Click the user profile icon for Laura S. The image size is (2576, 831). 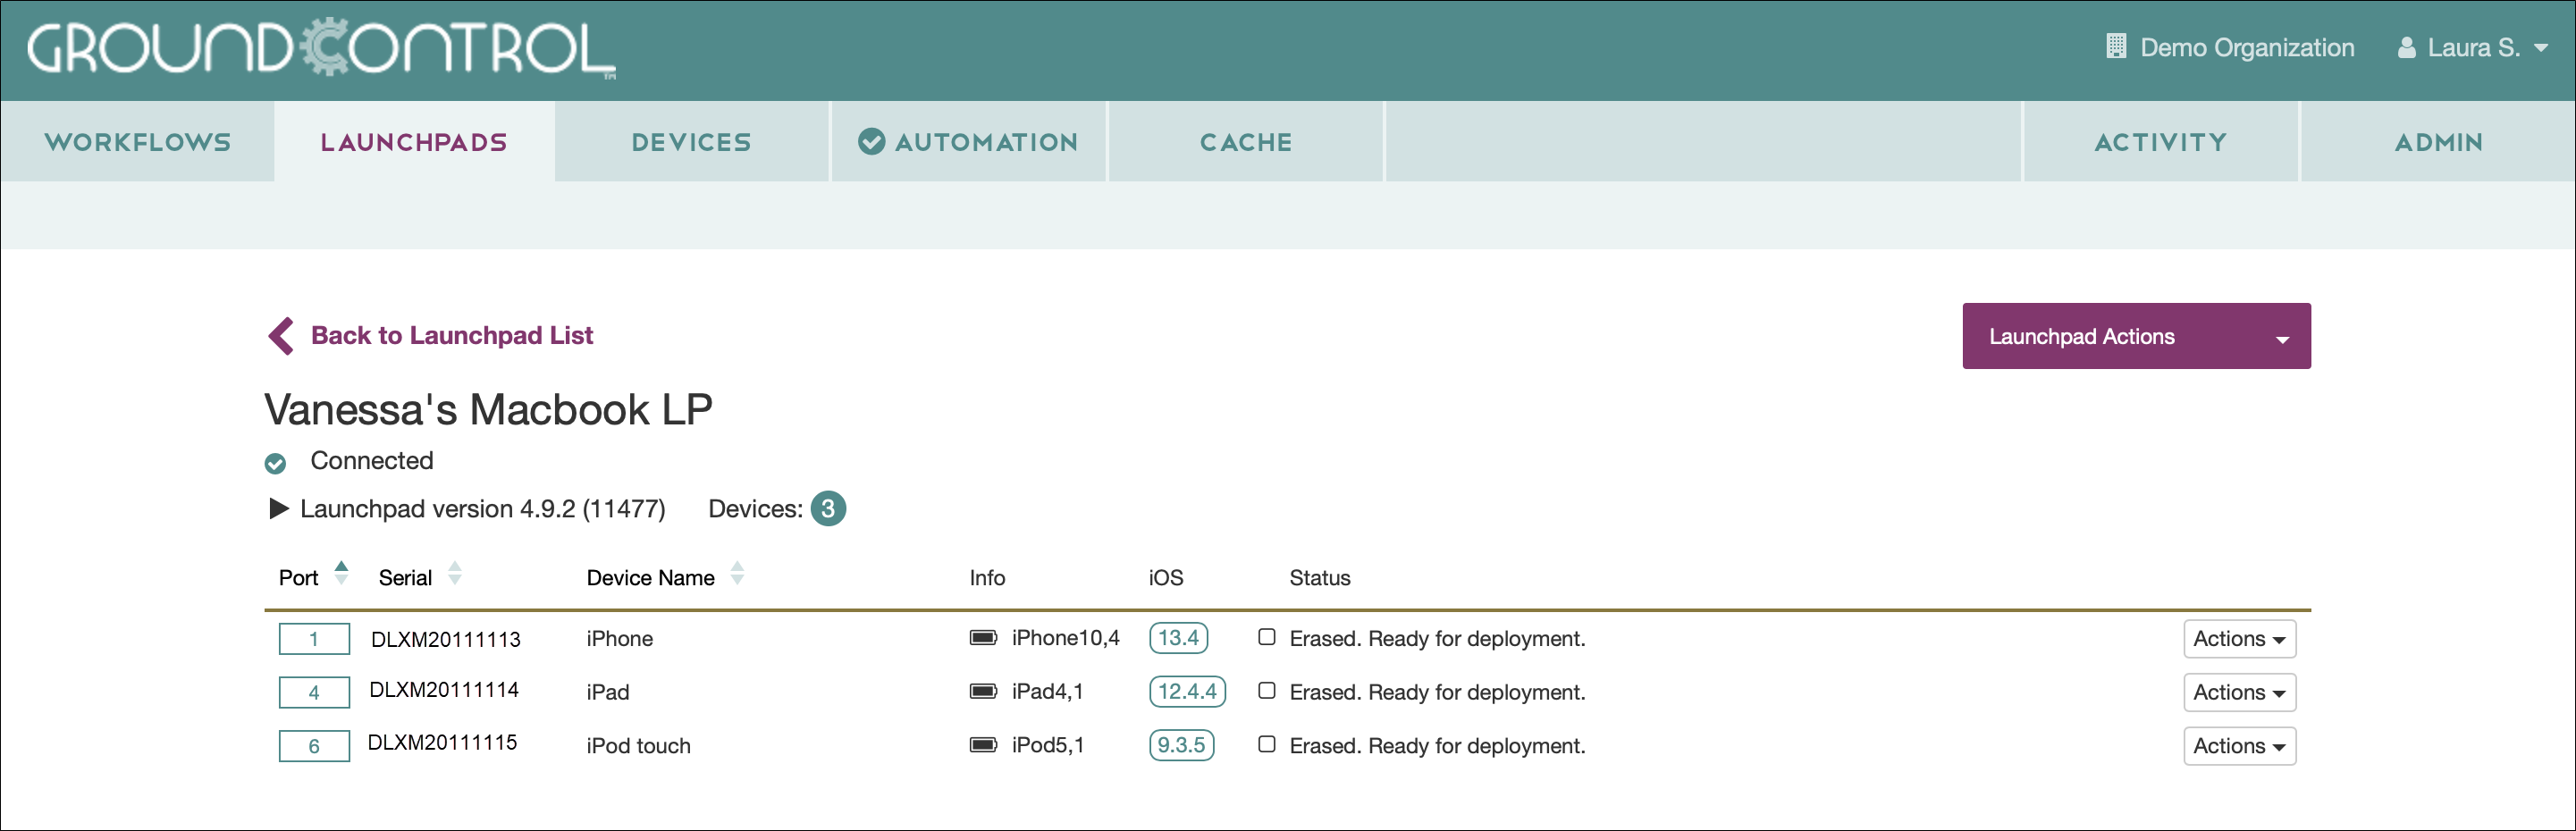click(x=2407, y=48)
